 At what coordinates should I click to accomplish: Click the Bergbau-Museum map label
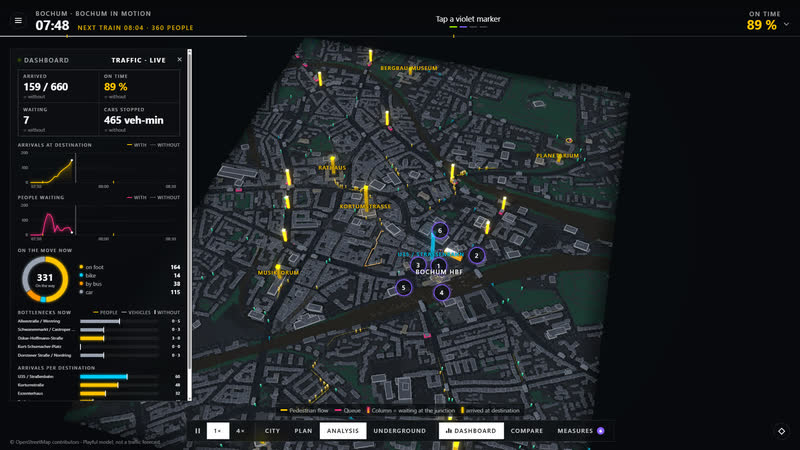point(409,68)
